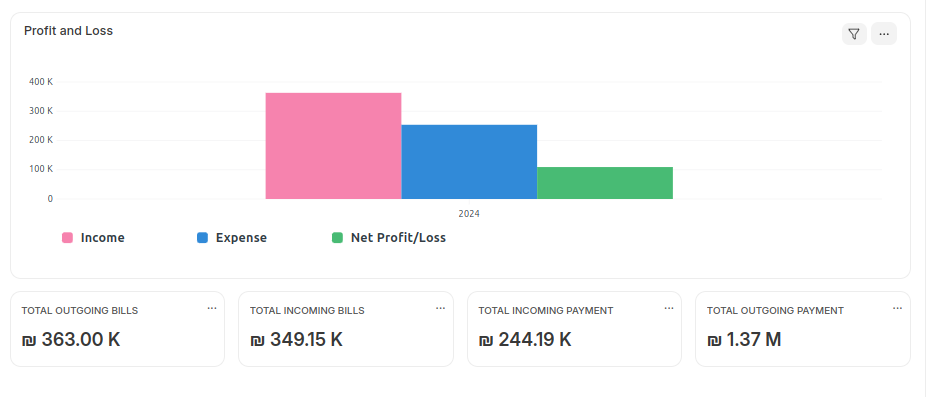The height and width of the screenshot is (397, 926).
Task: Click the green Net Profit/Loss legend swatch
Action: coord(337,238)
